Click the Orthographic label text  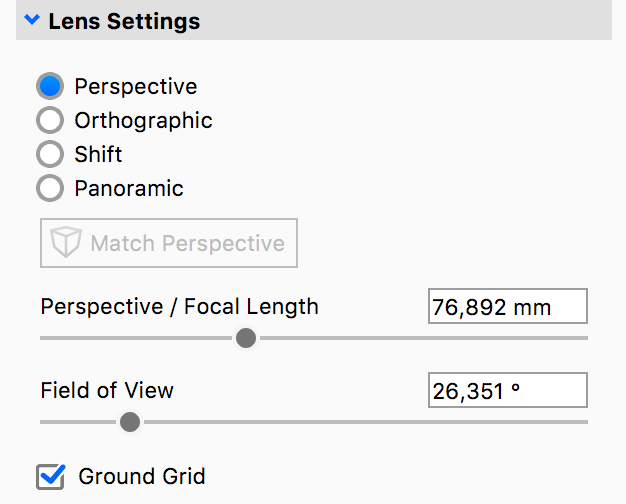(143, 121)
